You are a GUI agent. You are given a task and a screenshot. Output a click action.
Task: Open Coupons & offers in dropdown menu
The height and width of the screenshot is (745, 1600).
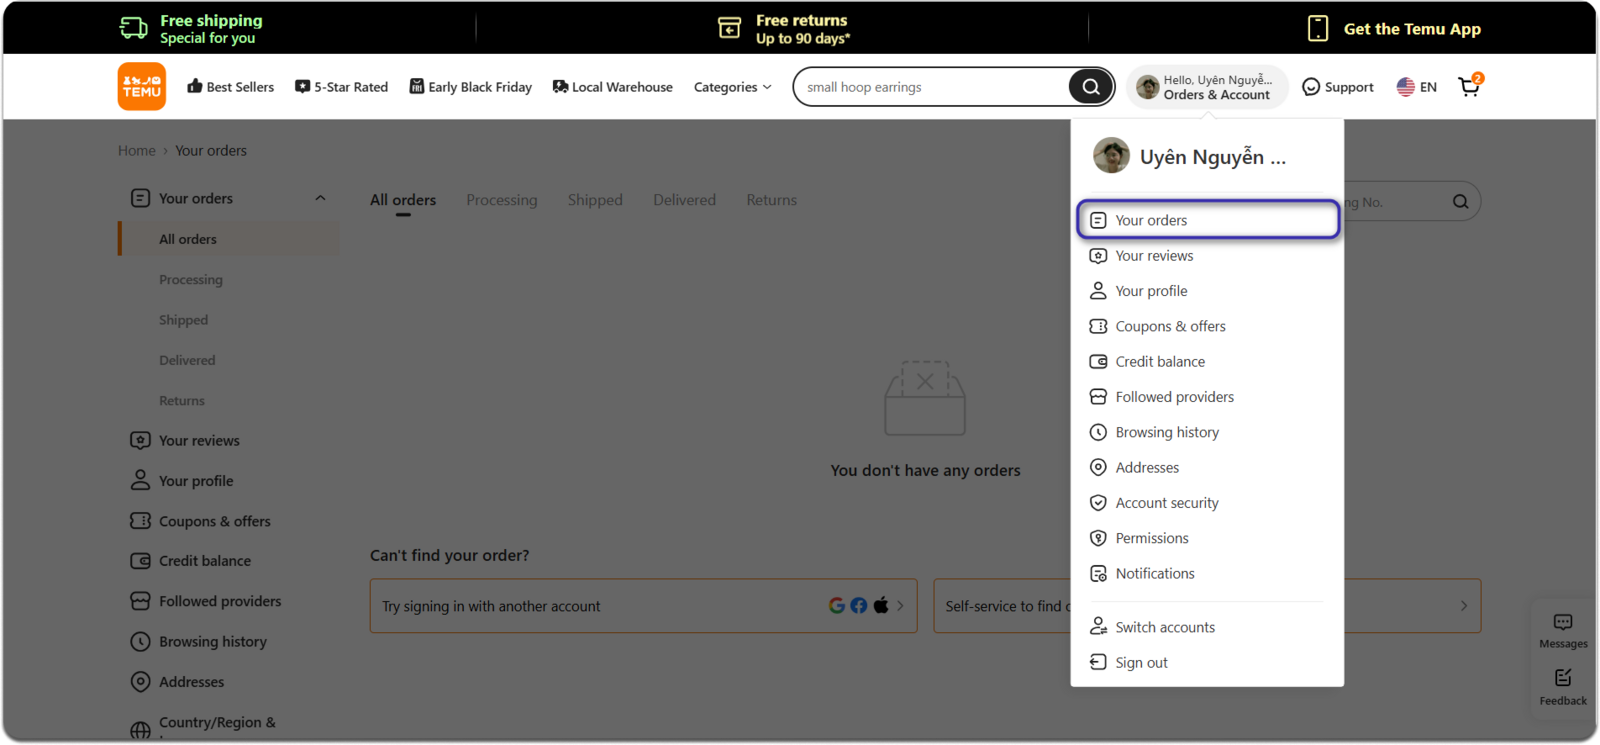click(x=1208, y=326)
